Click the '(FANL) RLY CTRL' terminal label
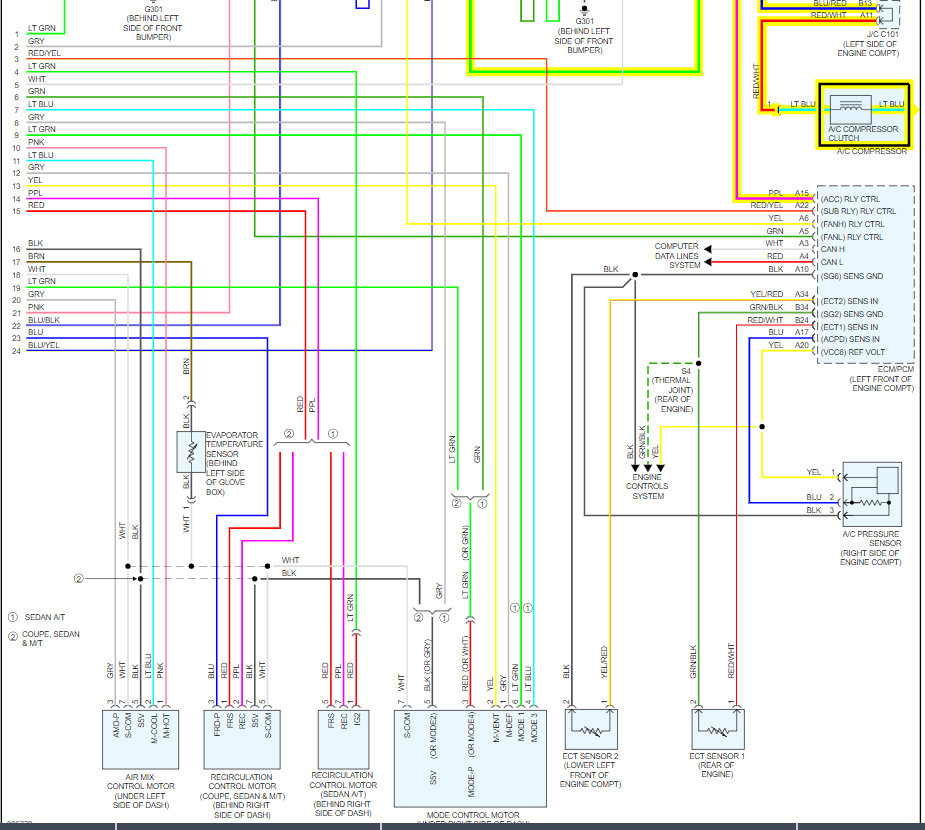Image resolution: width=925 pixels, height=830 pixels. pyautogui.click(x=851, y=237)
